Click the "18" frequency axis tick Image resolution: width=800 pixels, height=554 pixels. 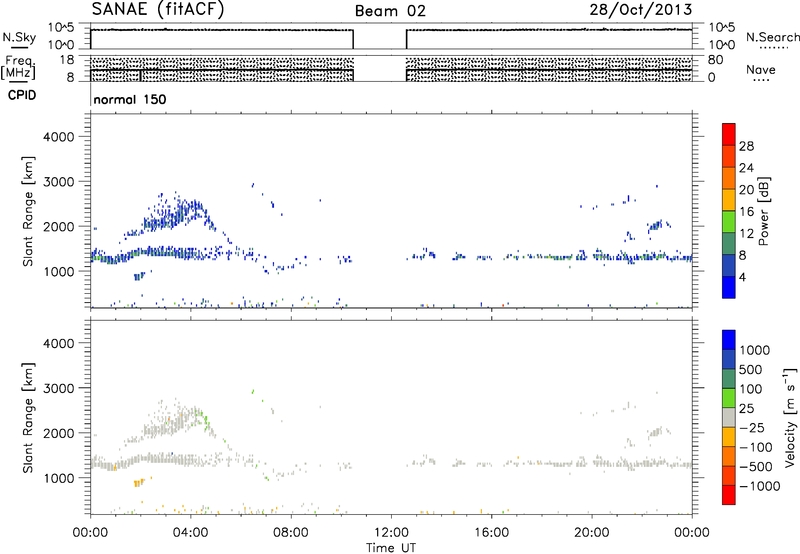click(67, 60)
